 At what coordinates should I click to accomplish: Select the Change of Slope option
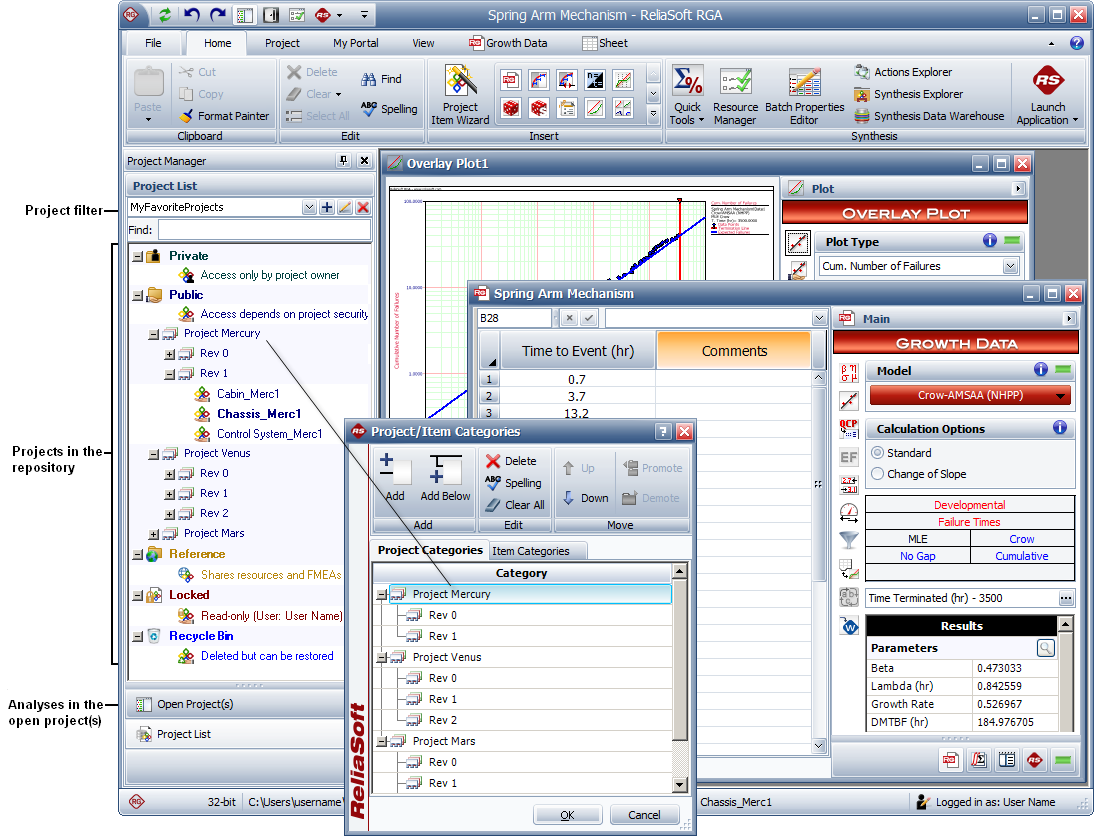coord(879,474)
